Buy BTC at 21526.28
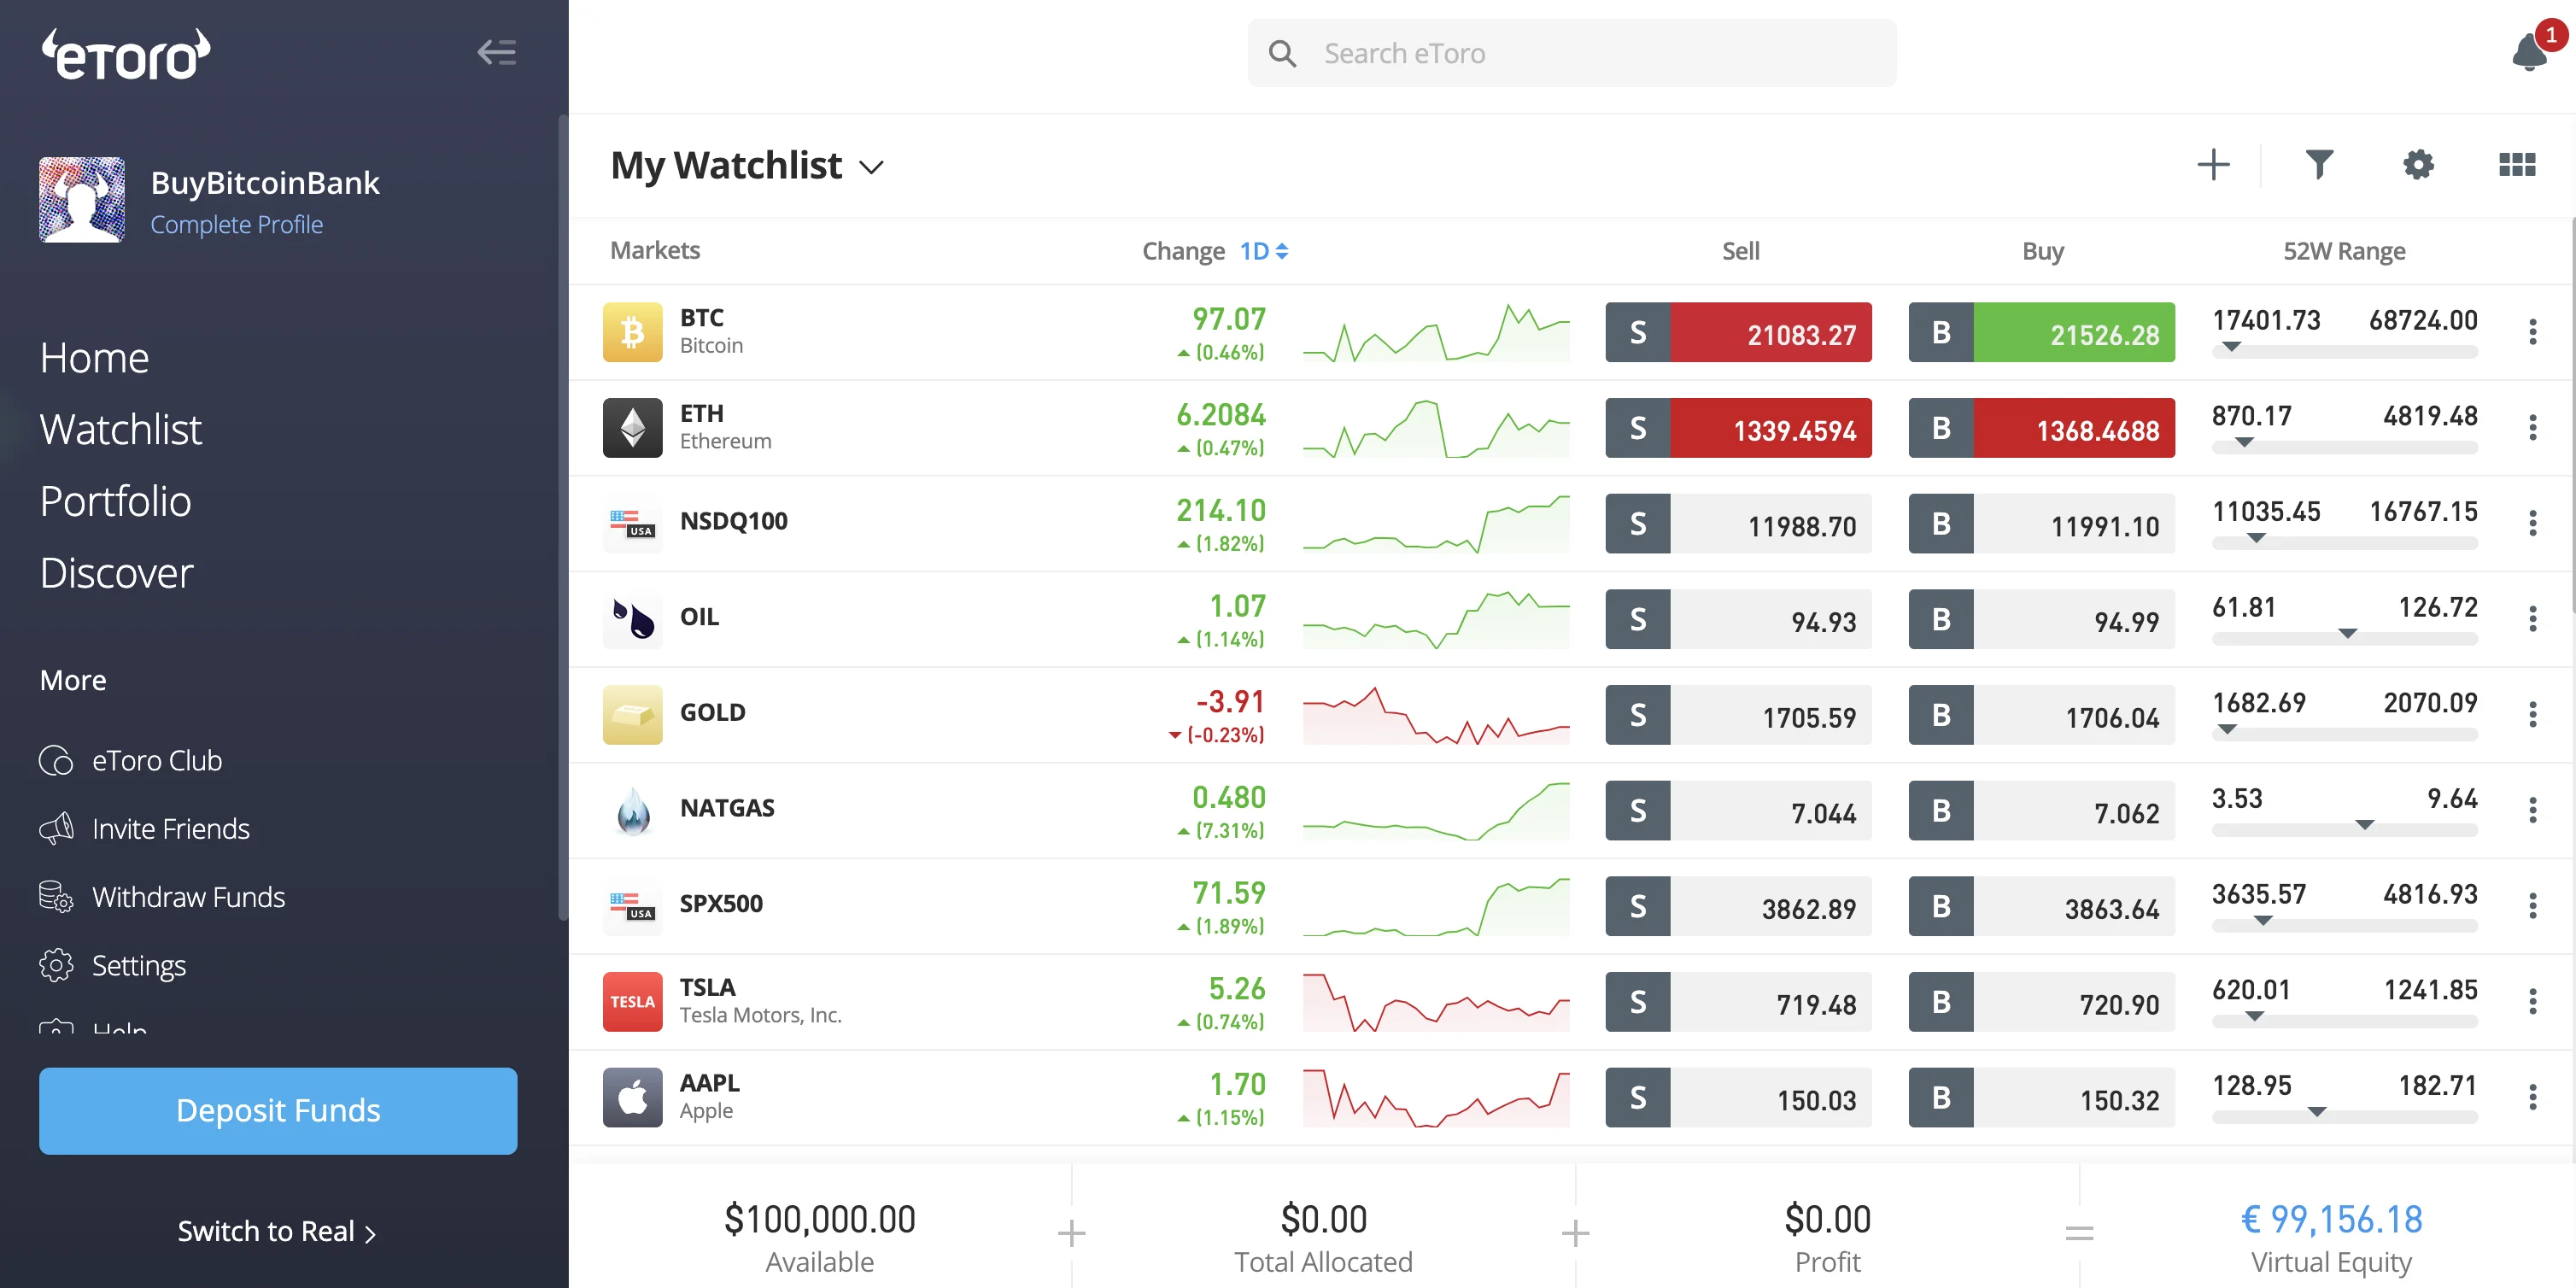This screenshot has width=2576, height=1288. [2042, 332]
